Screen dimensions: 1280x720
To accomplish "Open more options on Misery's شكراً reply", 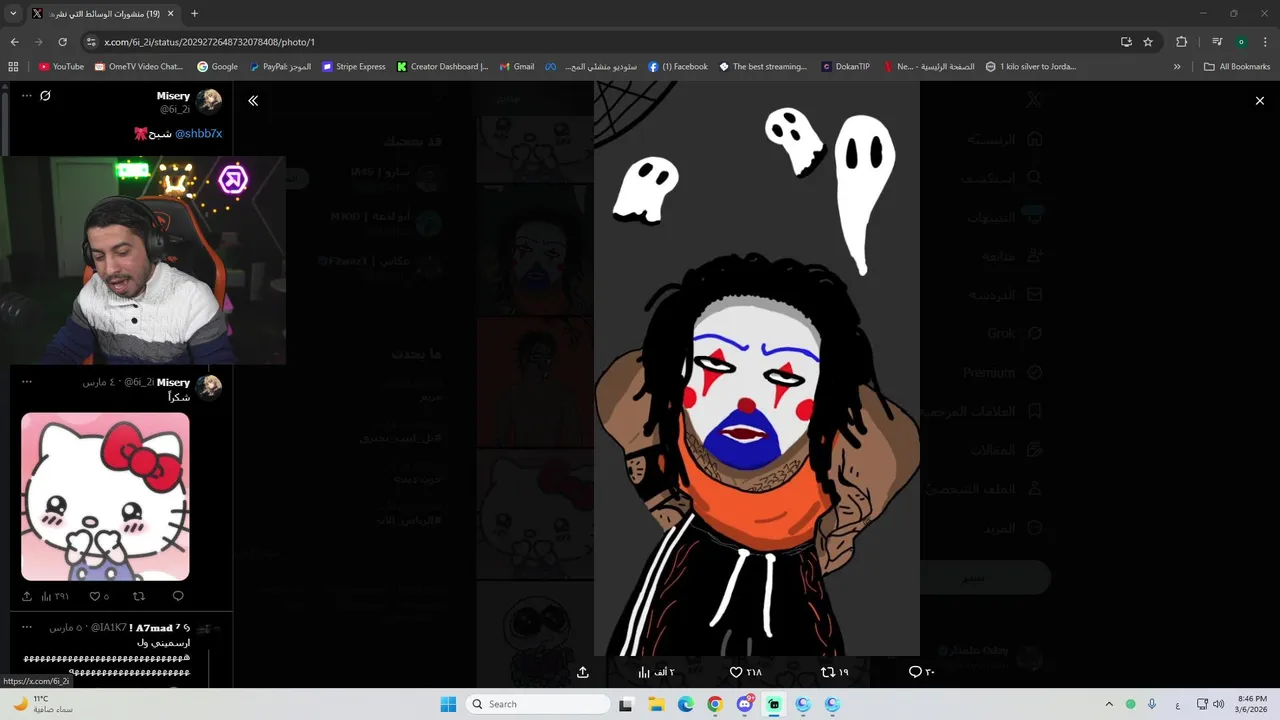I will (x=27, y=382).
